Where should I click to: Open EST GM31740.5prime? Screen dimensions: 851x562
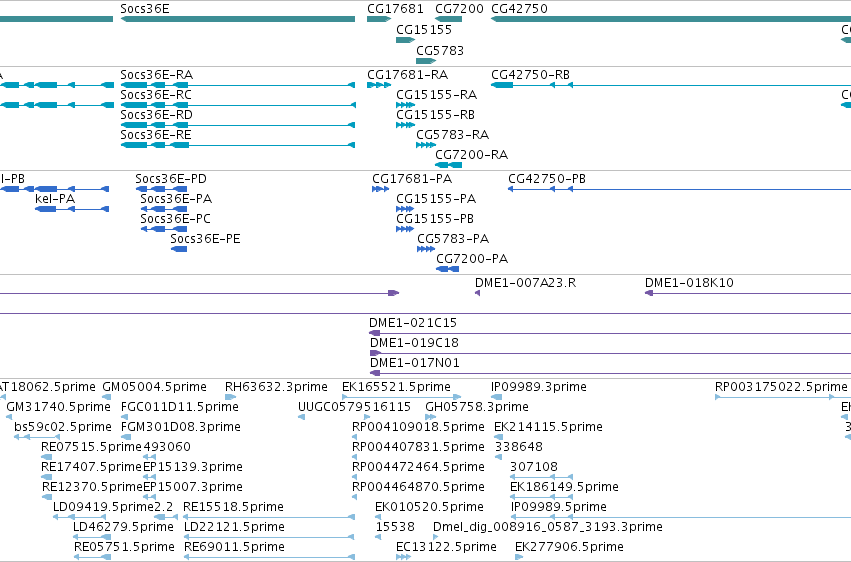tap(59, 407)
